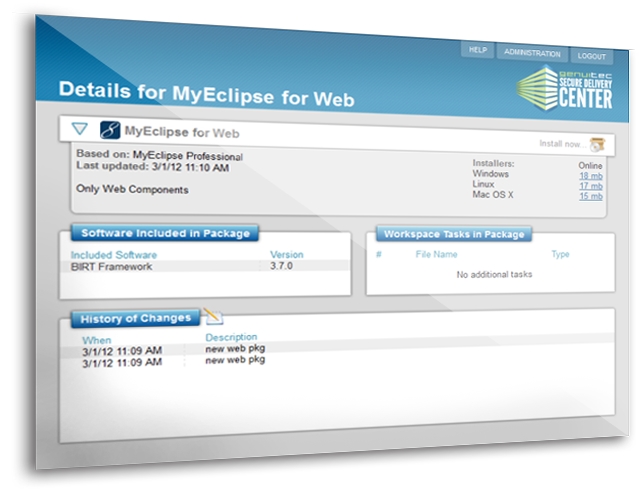Open the History of Changes edit pencil icon
Screen dimensions: 639x492
click(213, 316)
